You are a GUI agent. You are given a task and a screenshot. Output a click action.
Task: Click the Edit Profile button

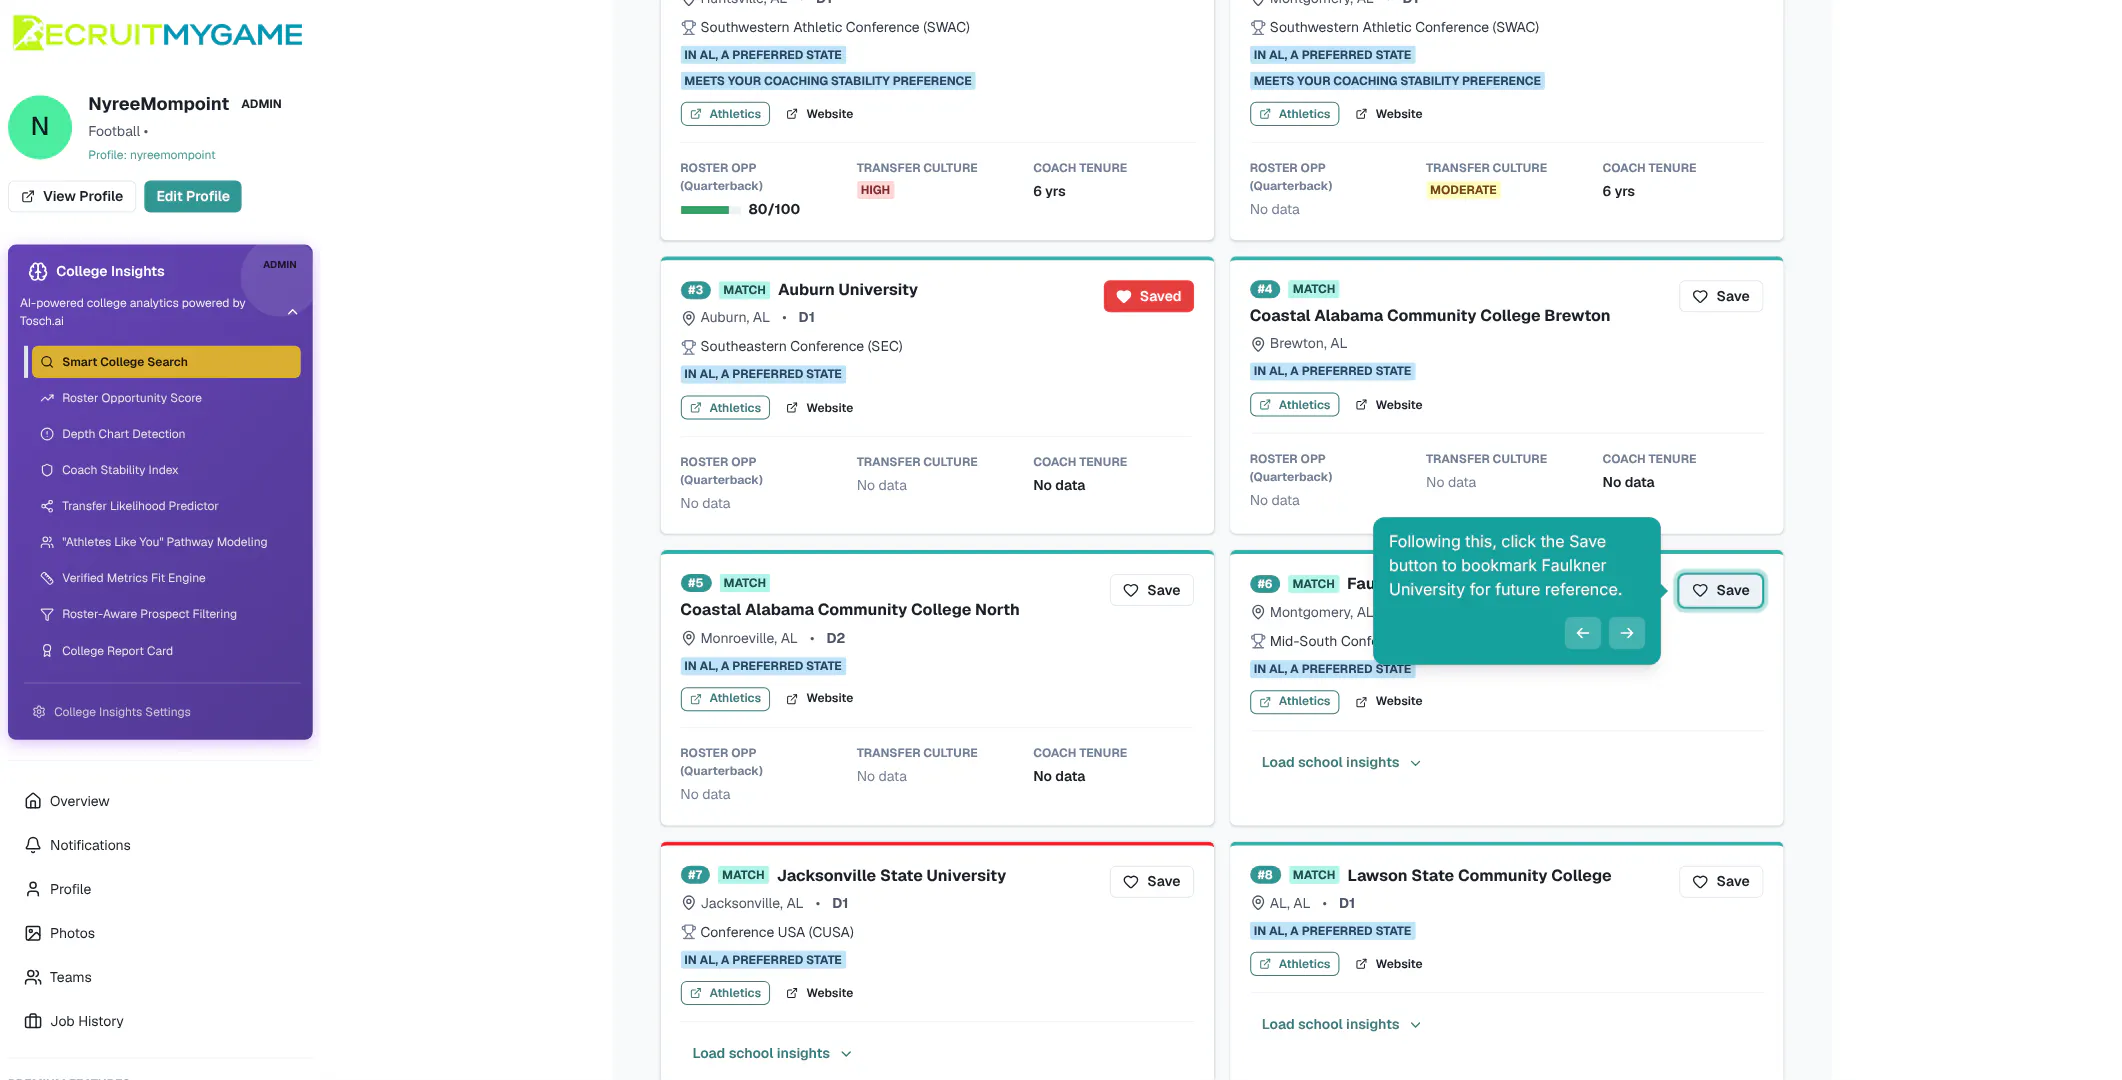pyautogui.click(x=193, y=196)
